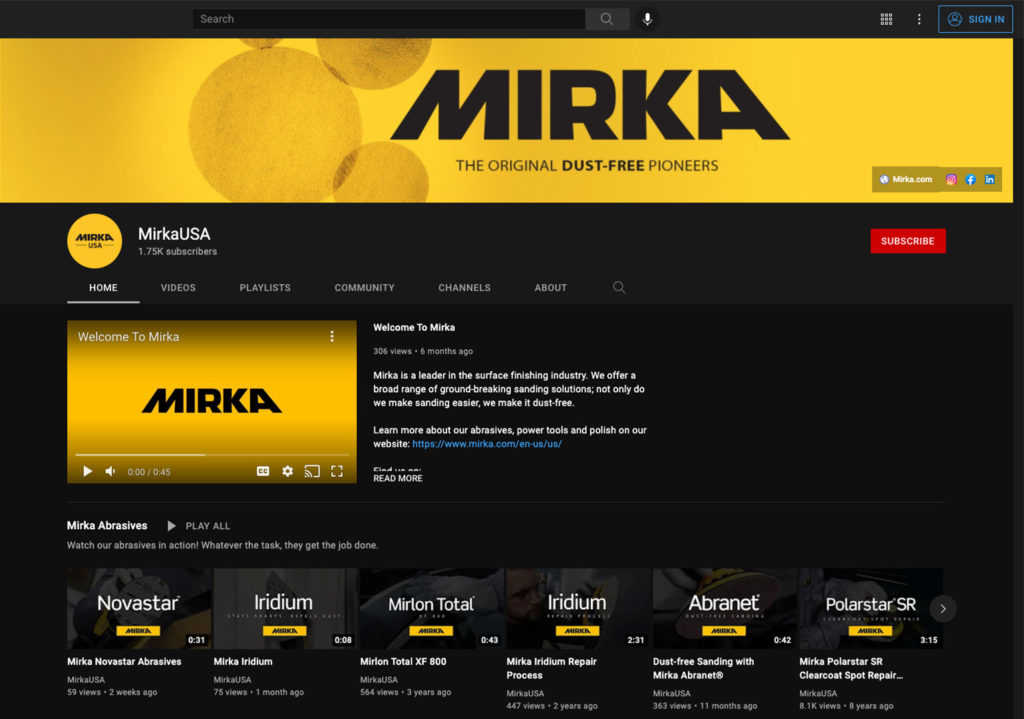Click the Mirka Novastar Abrasives title

pyautogui.click(x=124, y=662)
